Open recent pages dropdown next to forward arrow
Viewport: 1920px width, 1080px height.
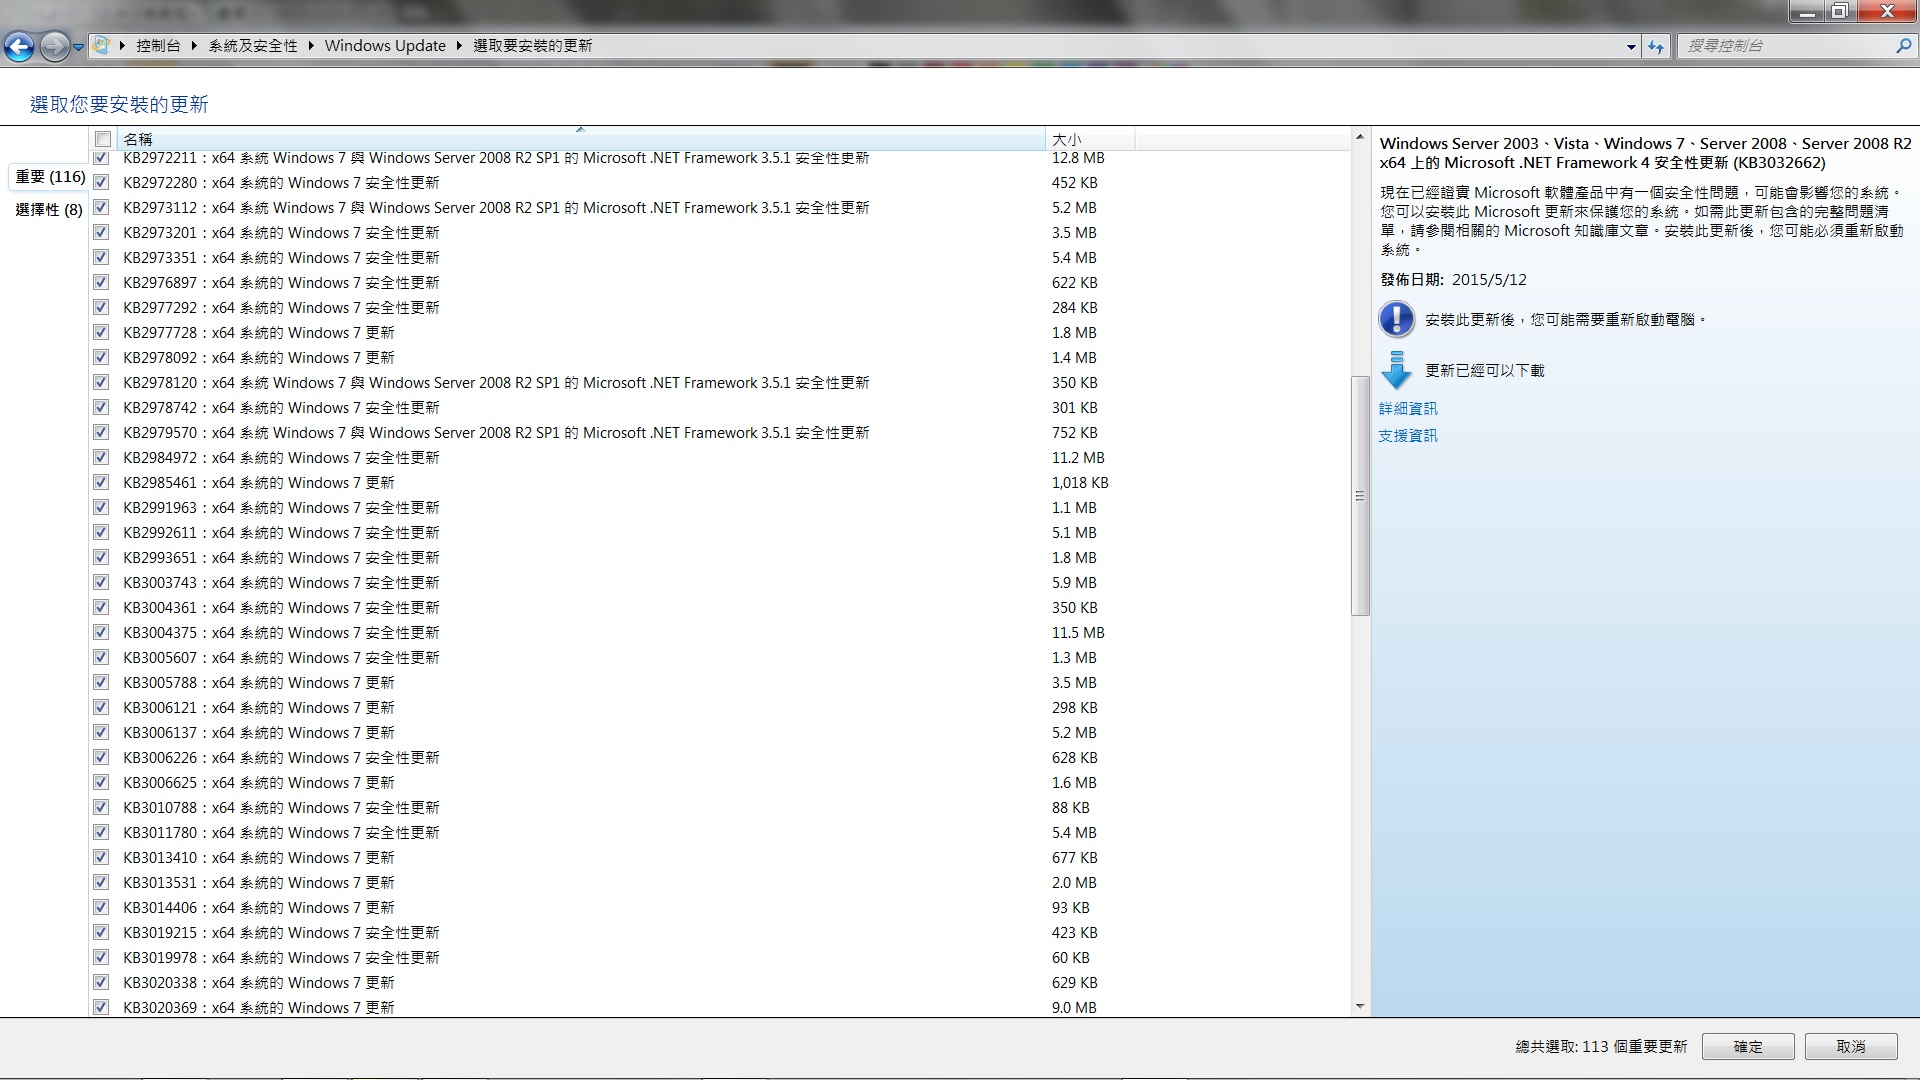pos(78,47)
